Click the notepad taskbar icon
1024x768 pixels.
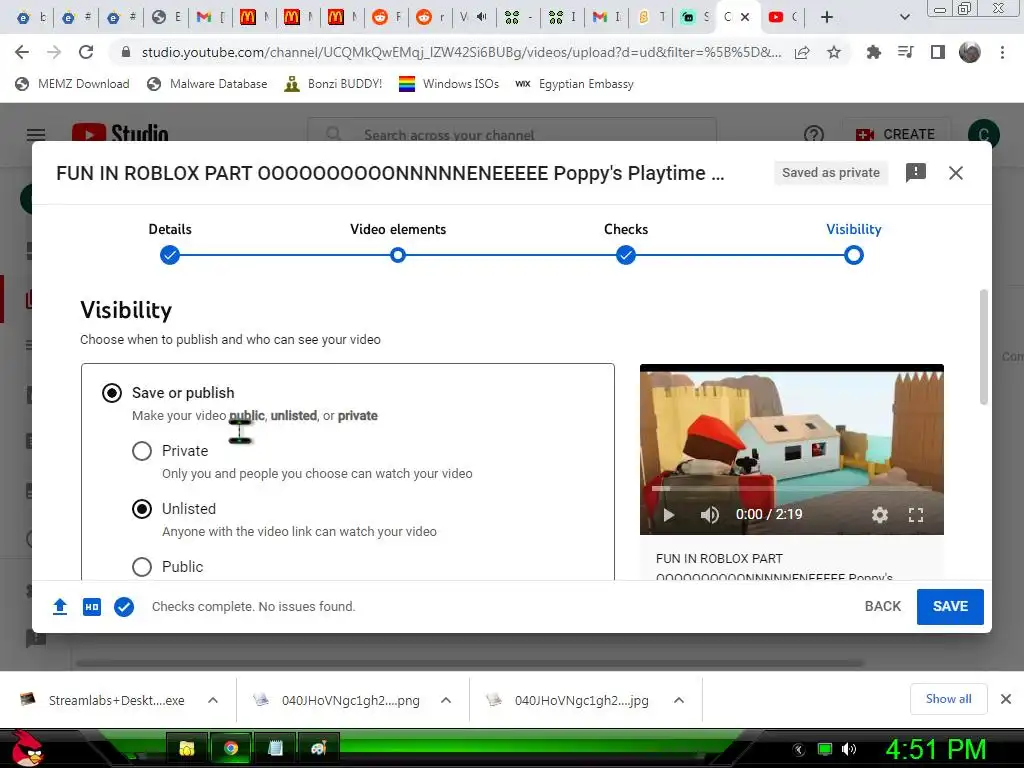pyautogui.click(x=275, y=748)
